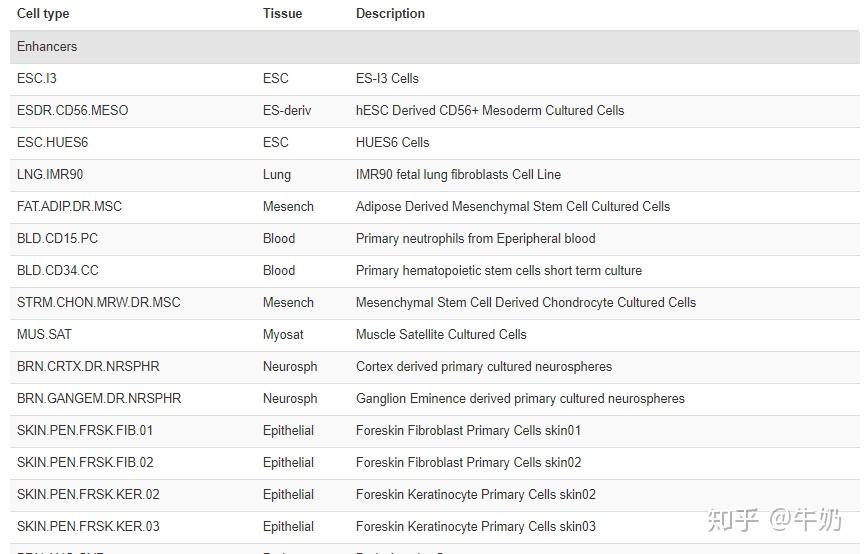Select LNG.IMR90 cell type entry

pos(50,174)
